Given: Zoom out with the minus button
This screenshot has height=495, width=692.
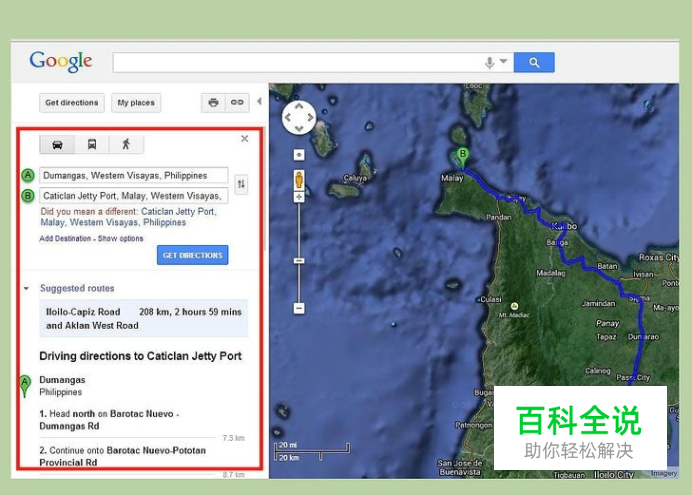Looking at the screenshot, I should [x=299, y=308].
